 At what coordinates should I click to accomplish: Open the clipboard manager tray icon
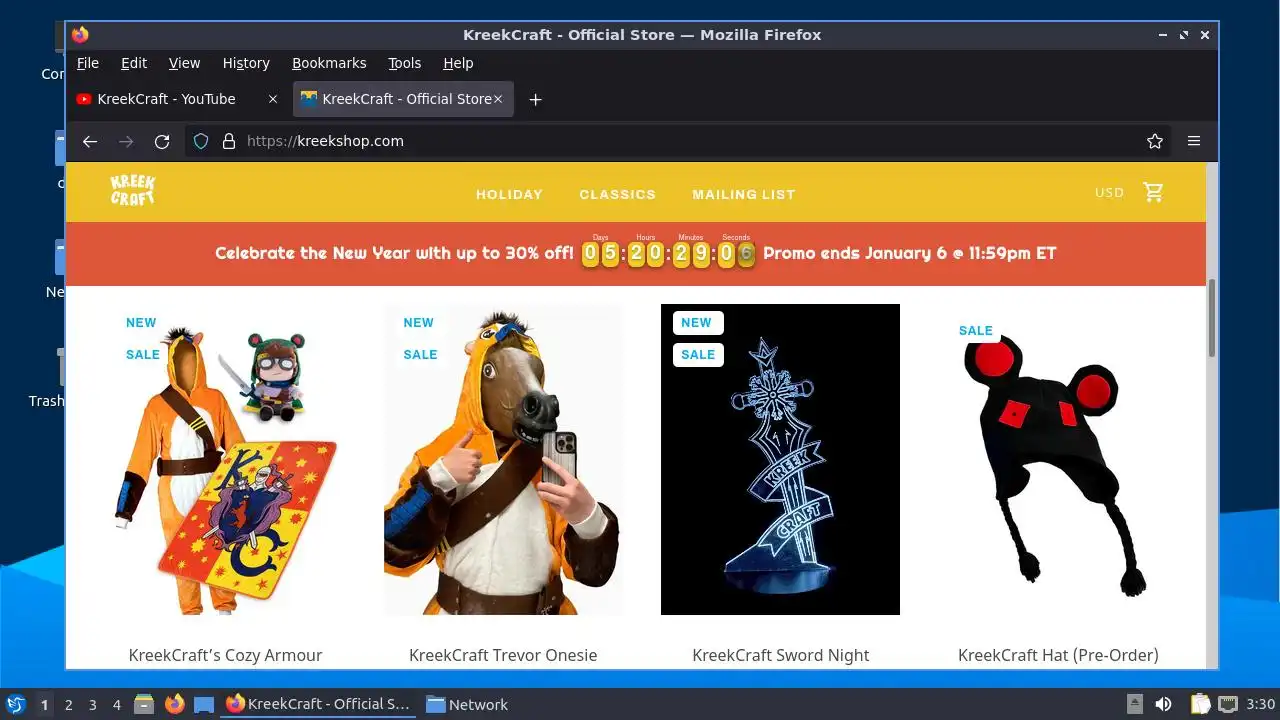pyautogui.click(x=1200, y=704)
